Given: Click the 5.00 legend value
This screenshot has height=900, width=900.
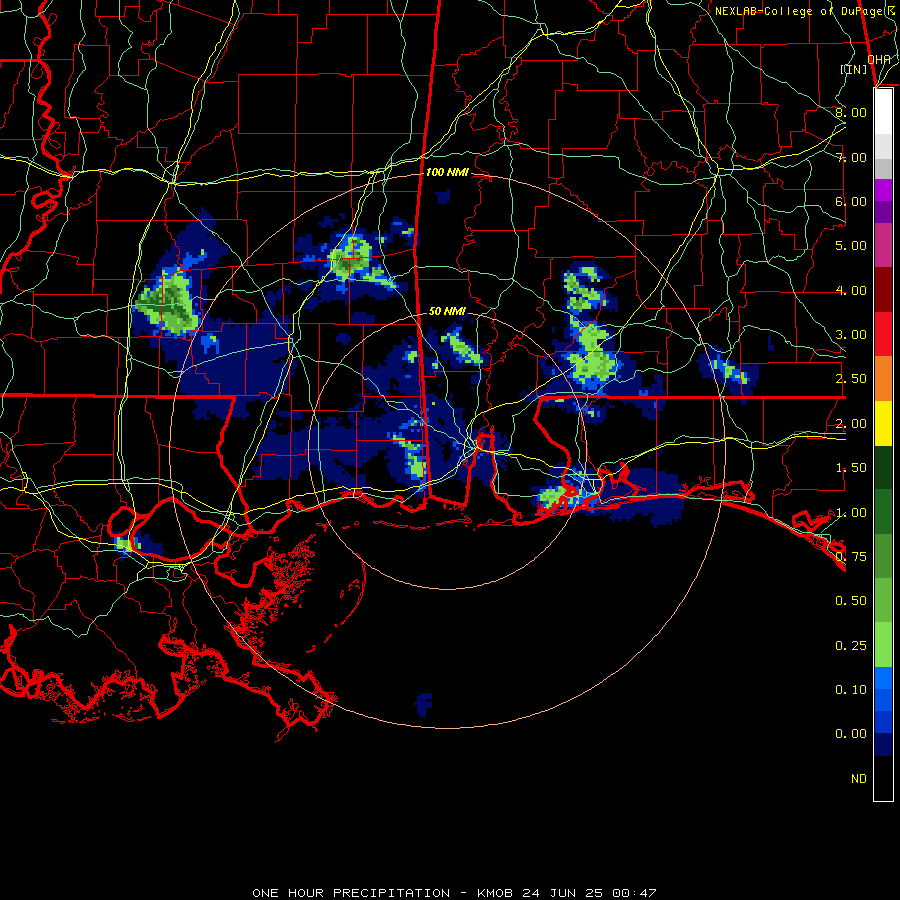Looking at the screenshot, I should point(851,246).
